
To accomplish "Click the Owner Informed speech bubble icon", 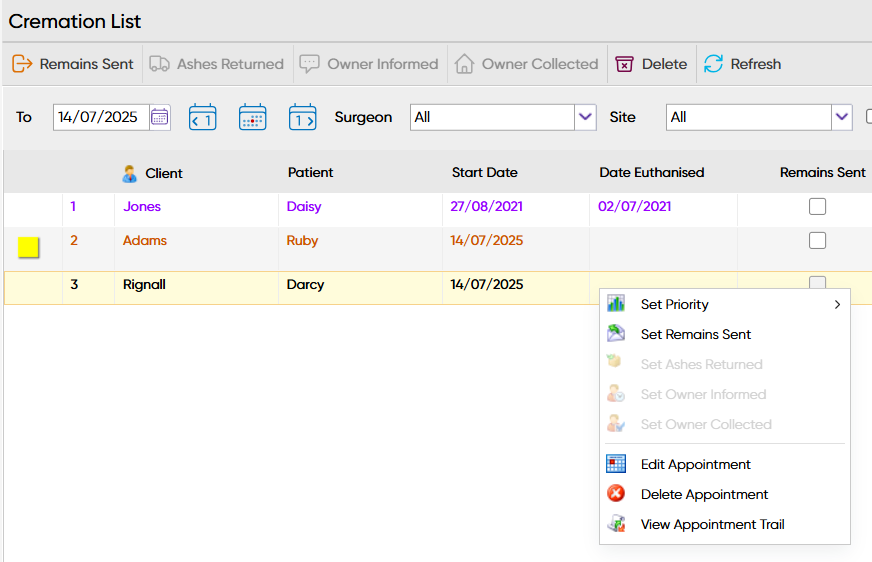I will point(309,64).
